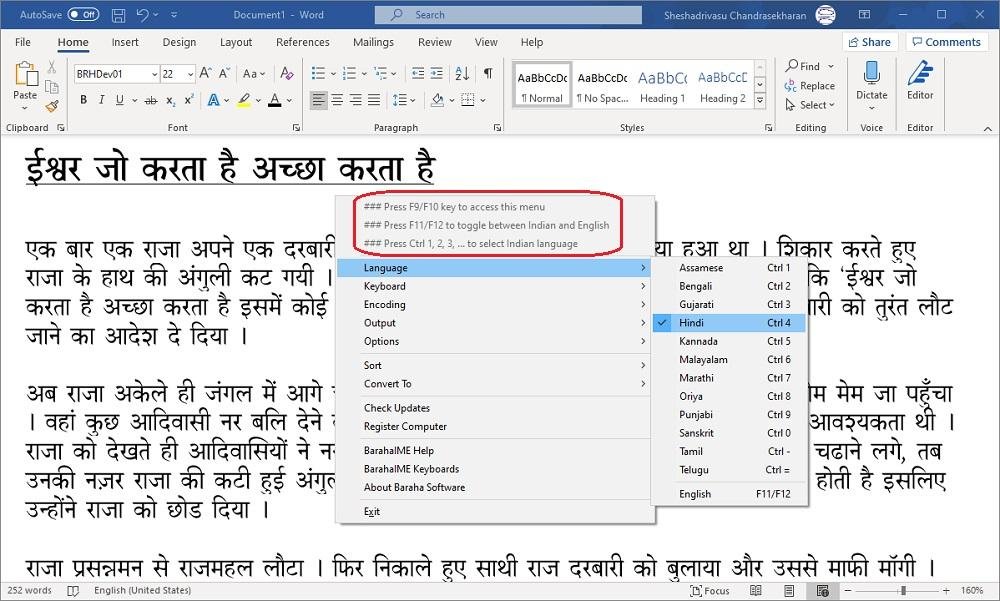This screenshot has width=1000, height=601.
Task: Click the Clear All Formatting icon
Action: 285,74
